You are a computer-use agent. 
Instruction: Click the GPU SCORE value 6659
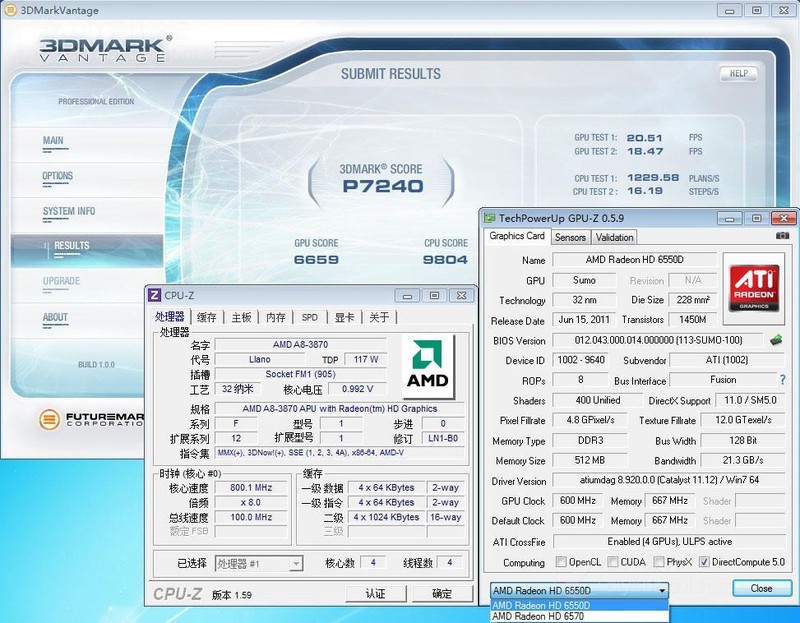click(x=316, y=260)
